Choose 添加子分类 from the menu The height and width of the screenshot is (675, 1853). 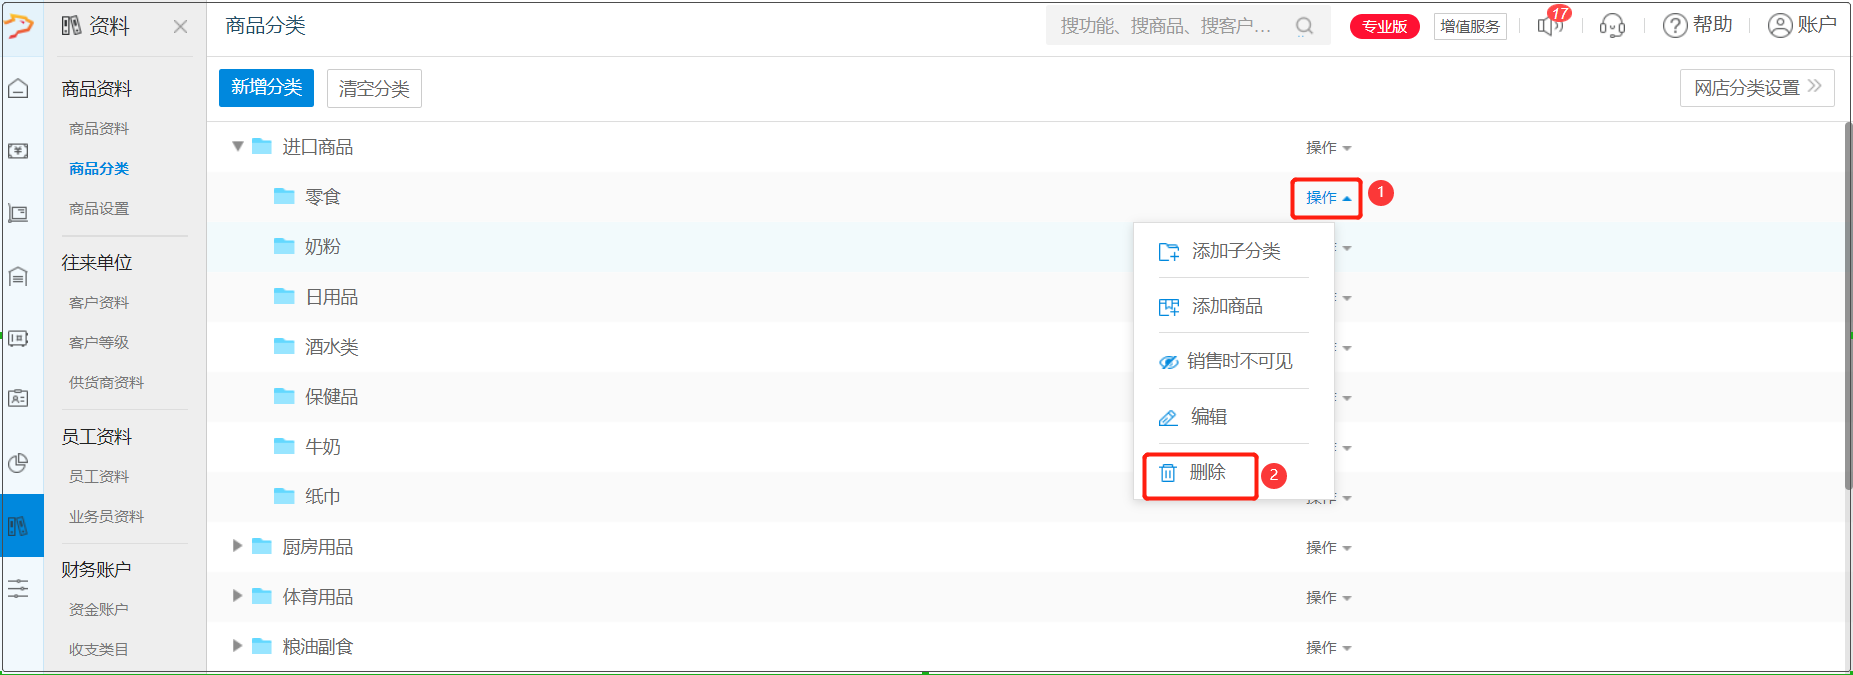pyautogui.click(x=1220, y=251)
